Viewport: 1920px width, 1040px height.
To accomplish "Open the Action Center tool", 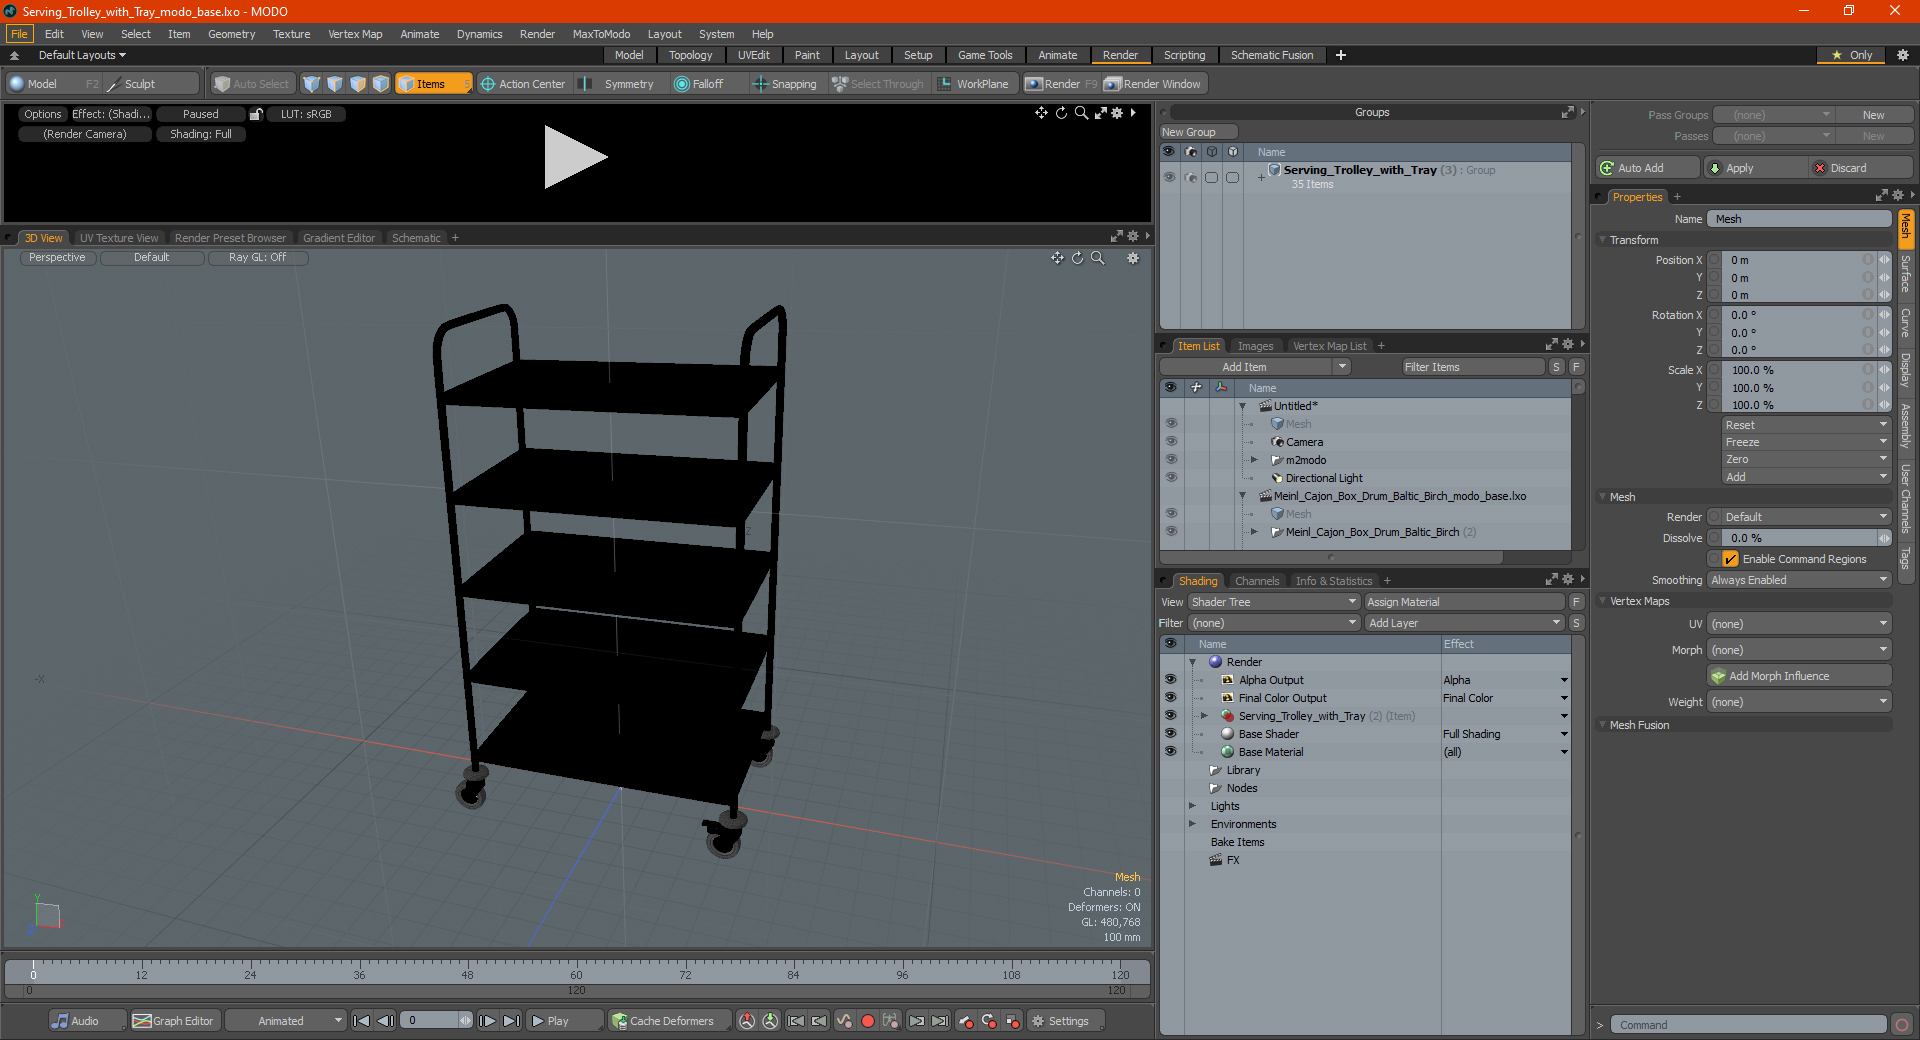I will 523,84.
